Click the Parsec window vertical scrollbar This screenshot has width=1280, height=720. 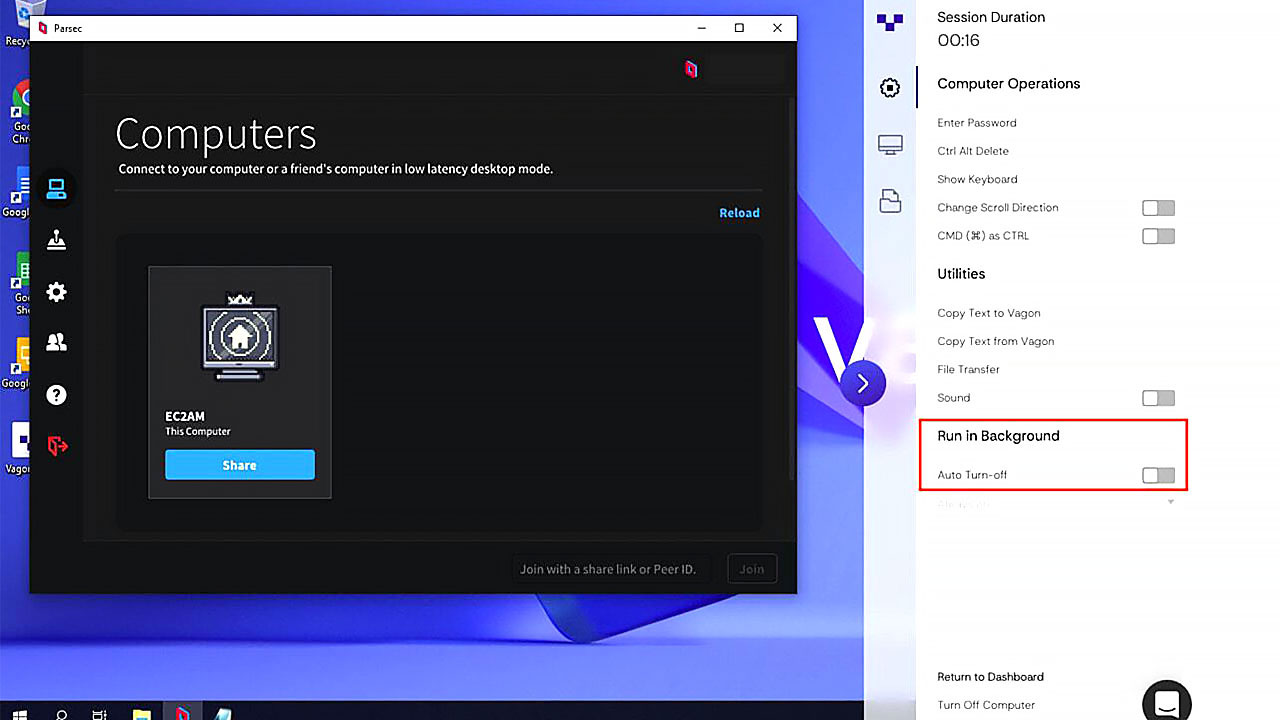click(x=792, y=290)
